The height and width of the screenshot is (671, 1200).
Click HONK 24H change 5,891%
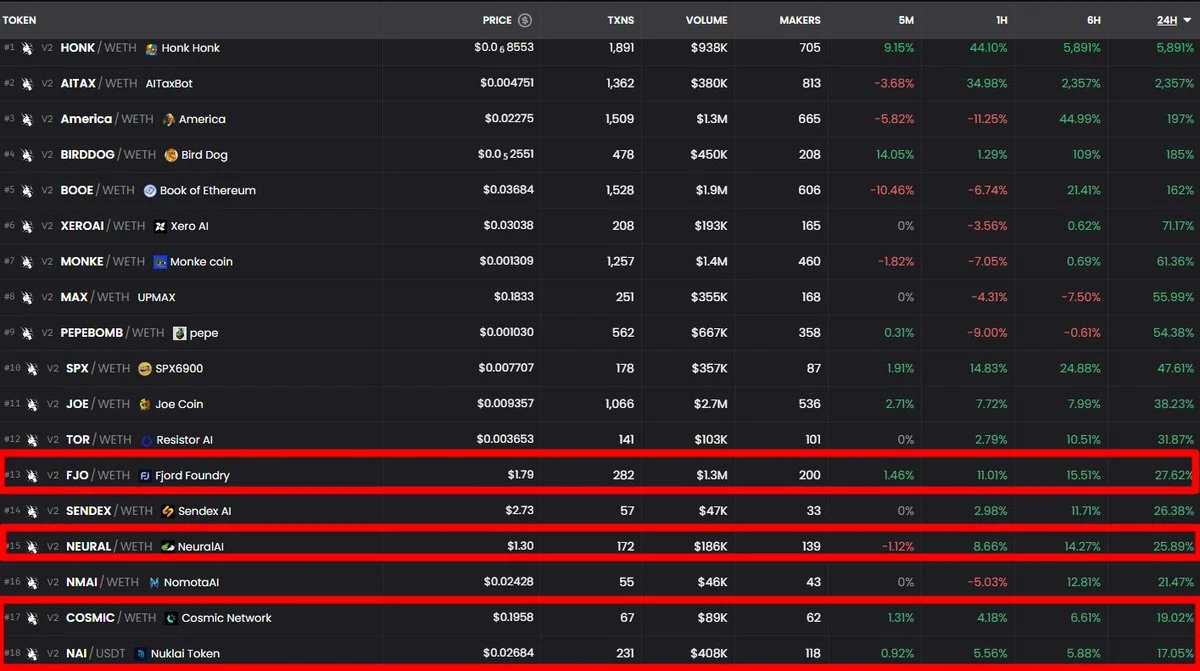pos(1173,48)
